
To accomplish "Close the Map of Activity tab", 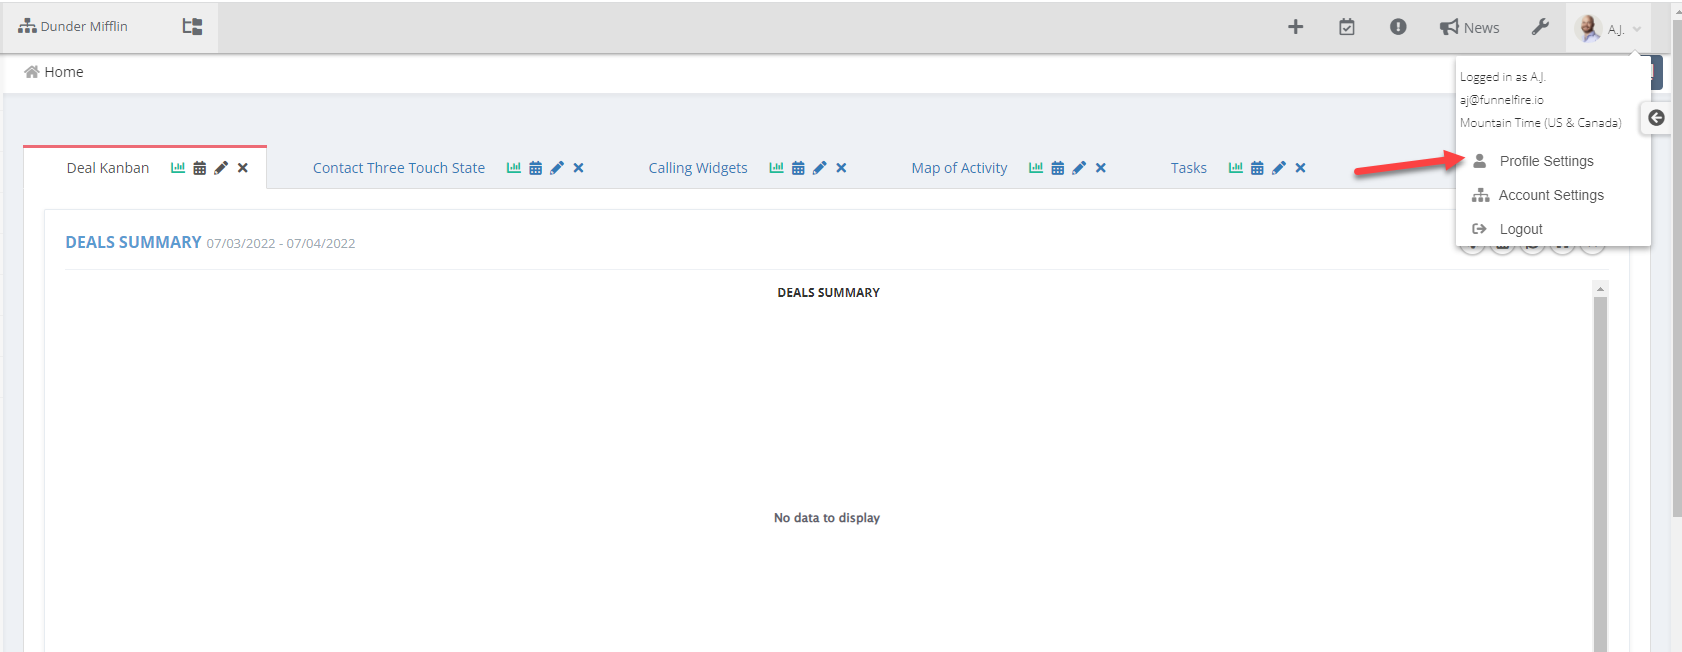I will [x=1101, y=168].
